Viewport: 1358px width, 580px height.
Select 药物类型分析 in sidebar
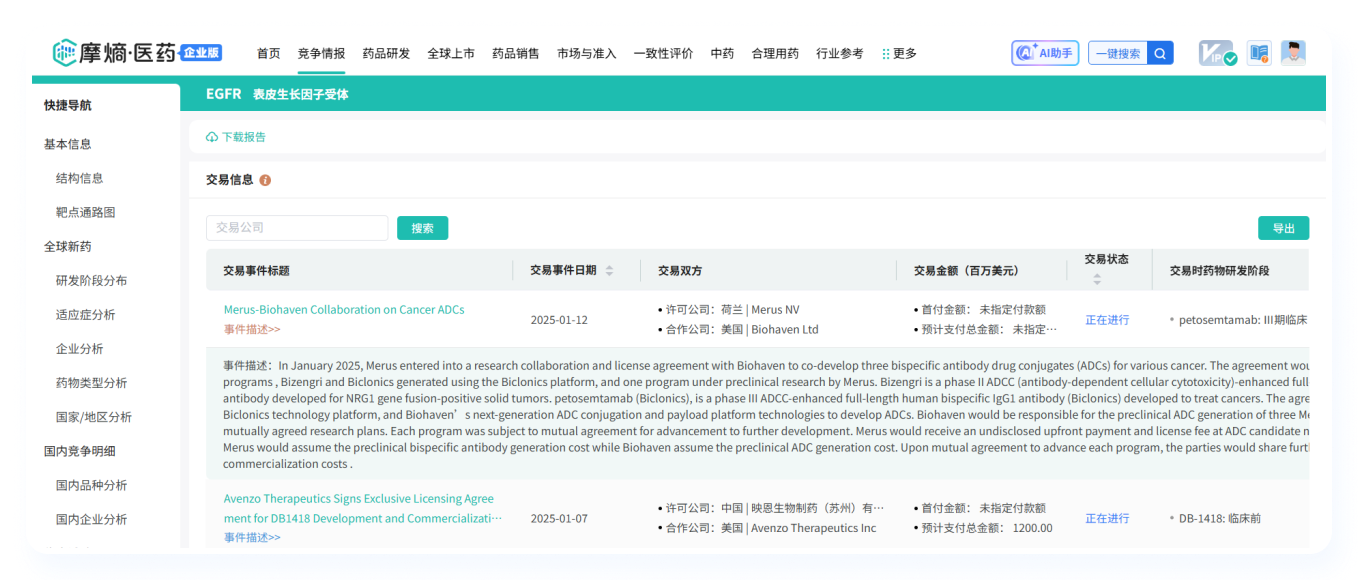coord(92,382)
